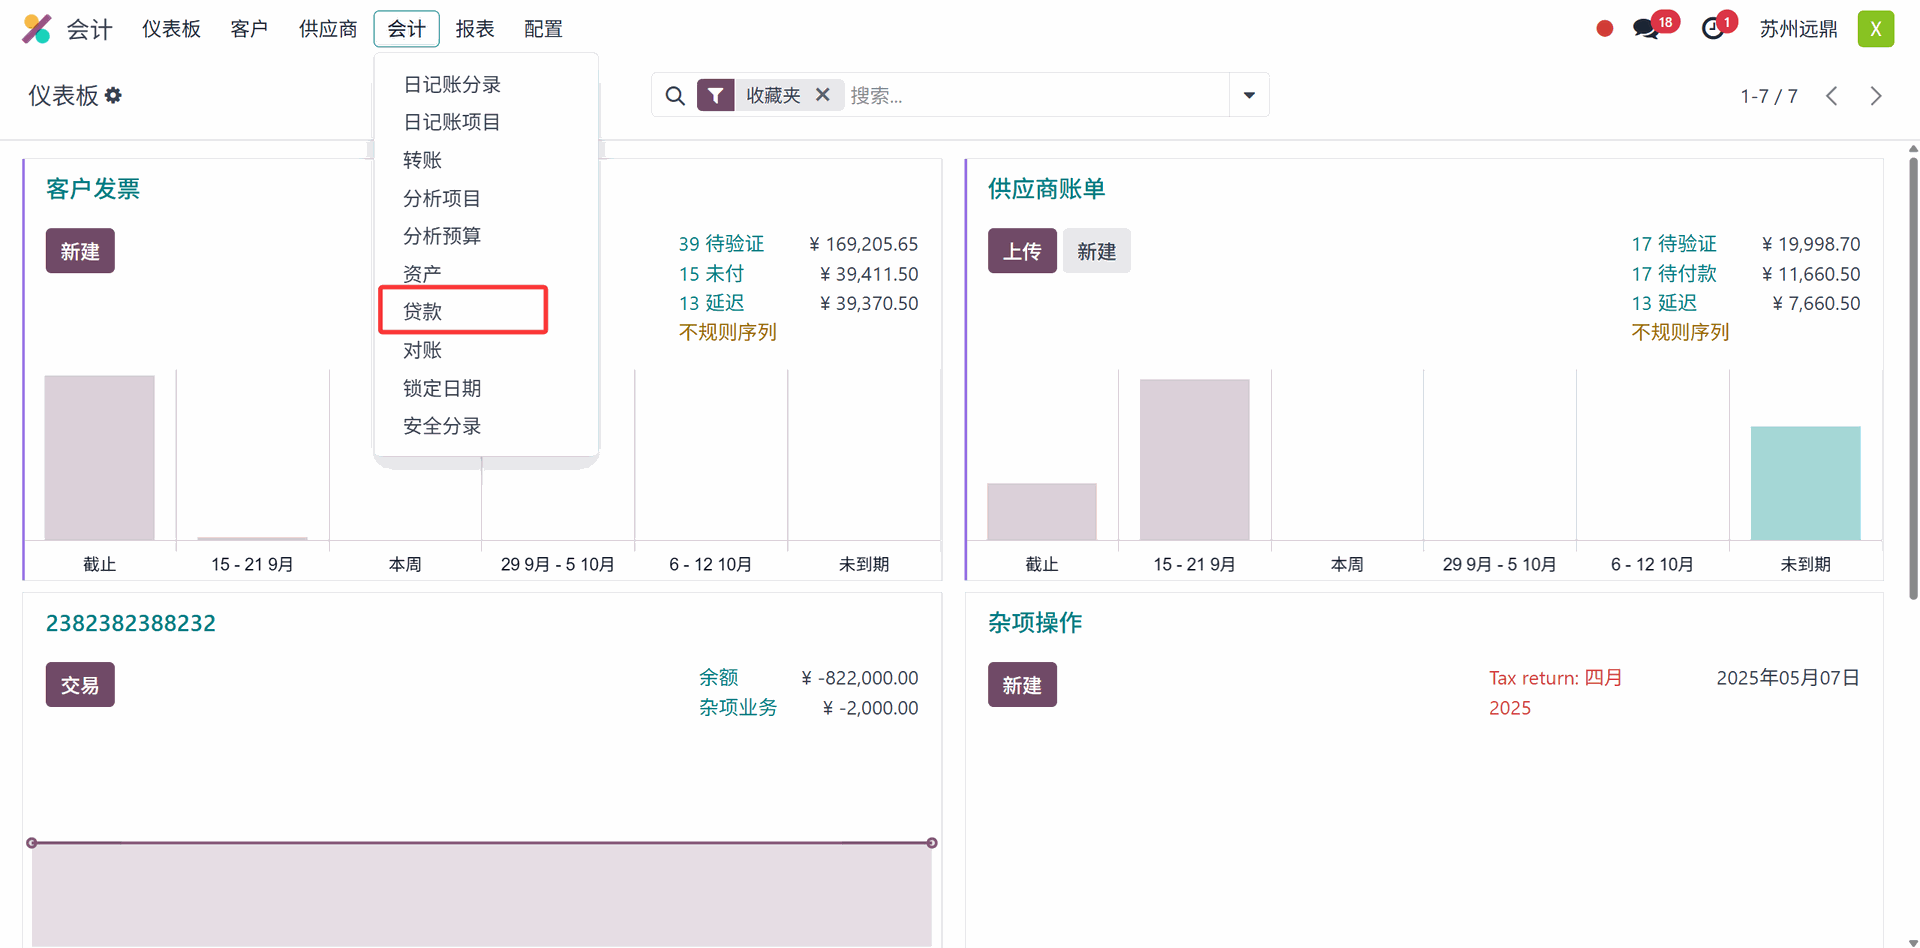Click 上传 button for vendor bills

click(x=1021, y=251)
